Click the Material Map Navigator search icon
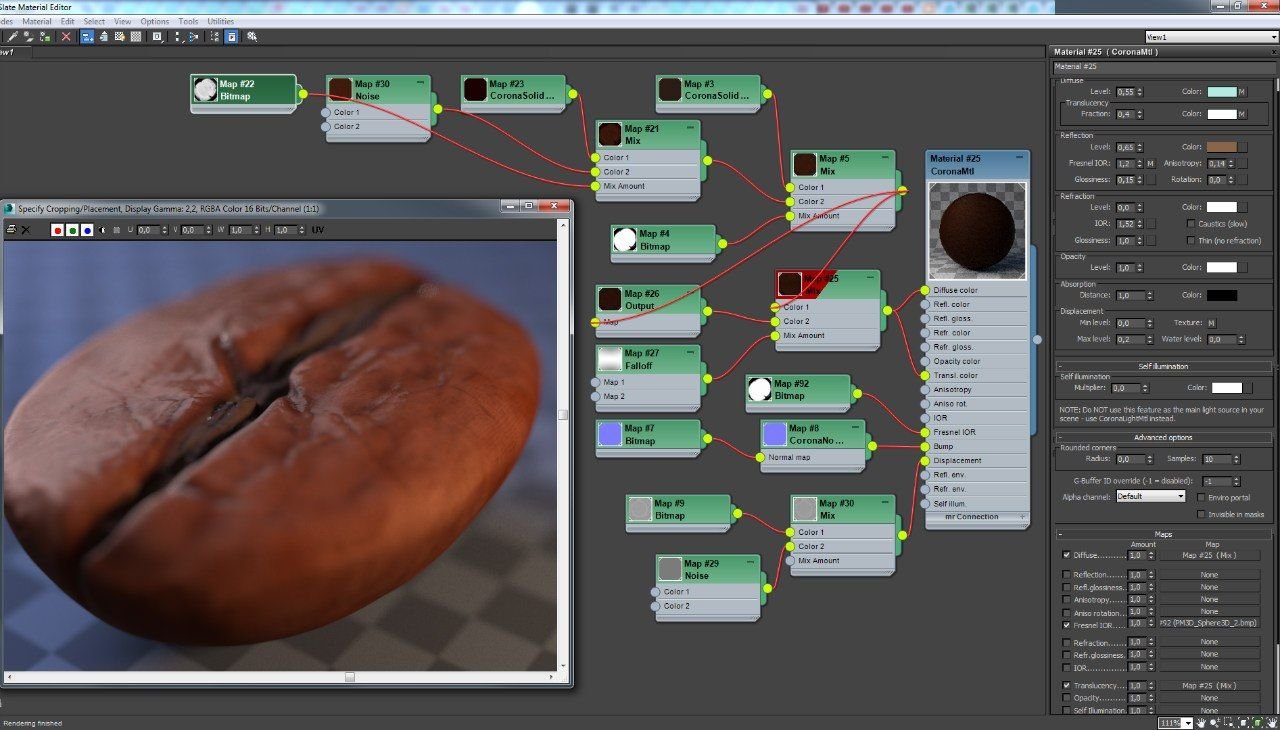 252,36
